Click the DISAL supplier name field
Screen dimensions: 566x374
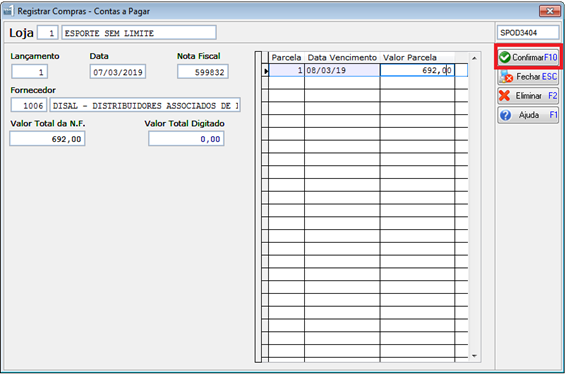[145, 105]
